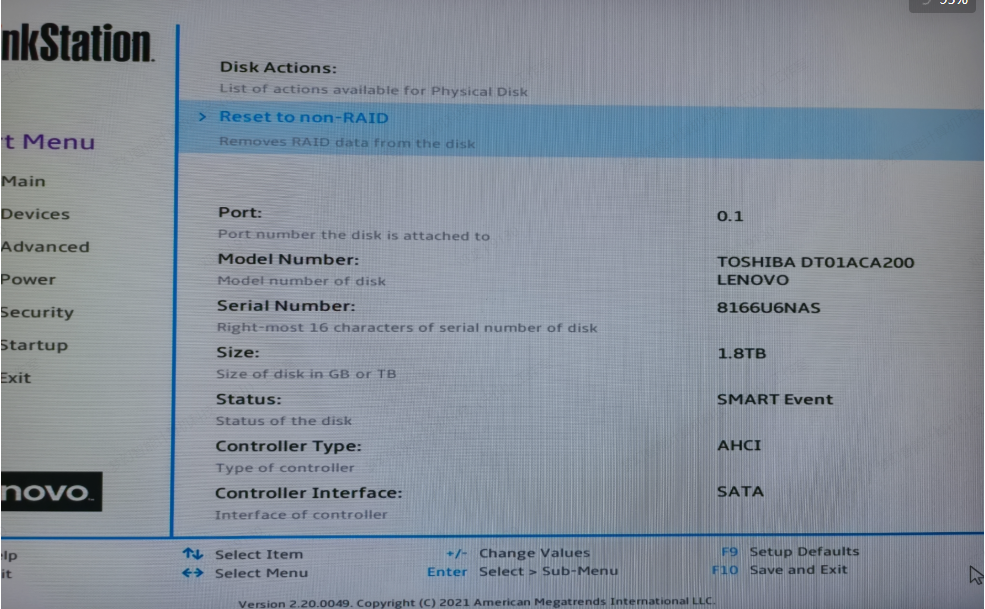Click the Controller Type: label

point(288,446)
